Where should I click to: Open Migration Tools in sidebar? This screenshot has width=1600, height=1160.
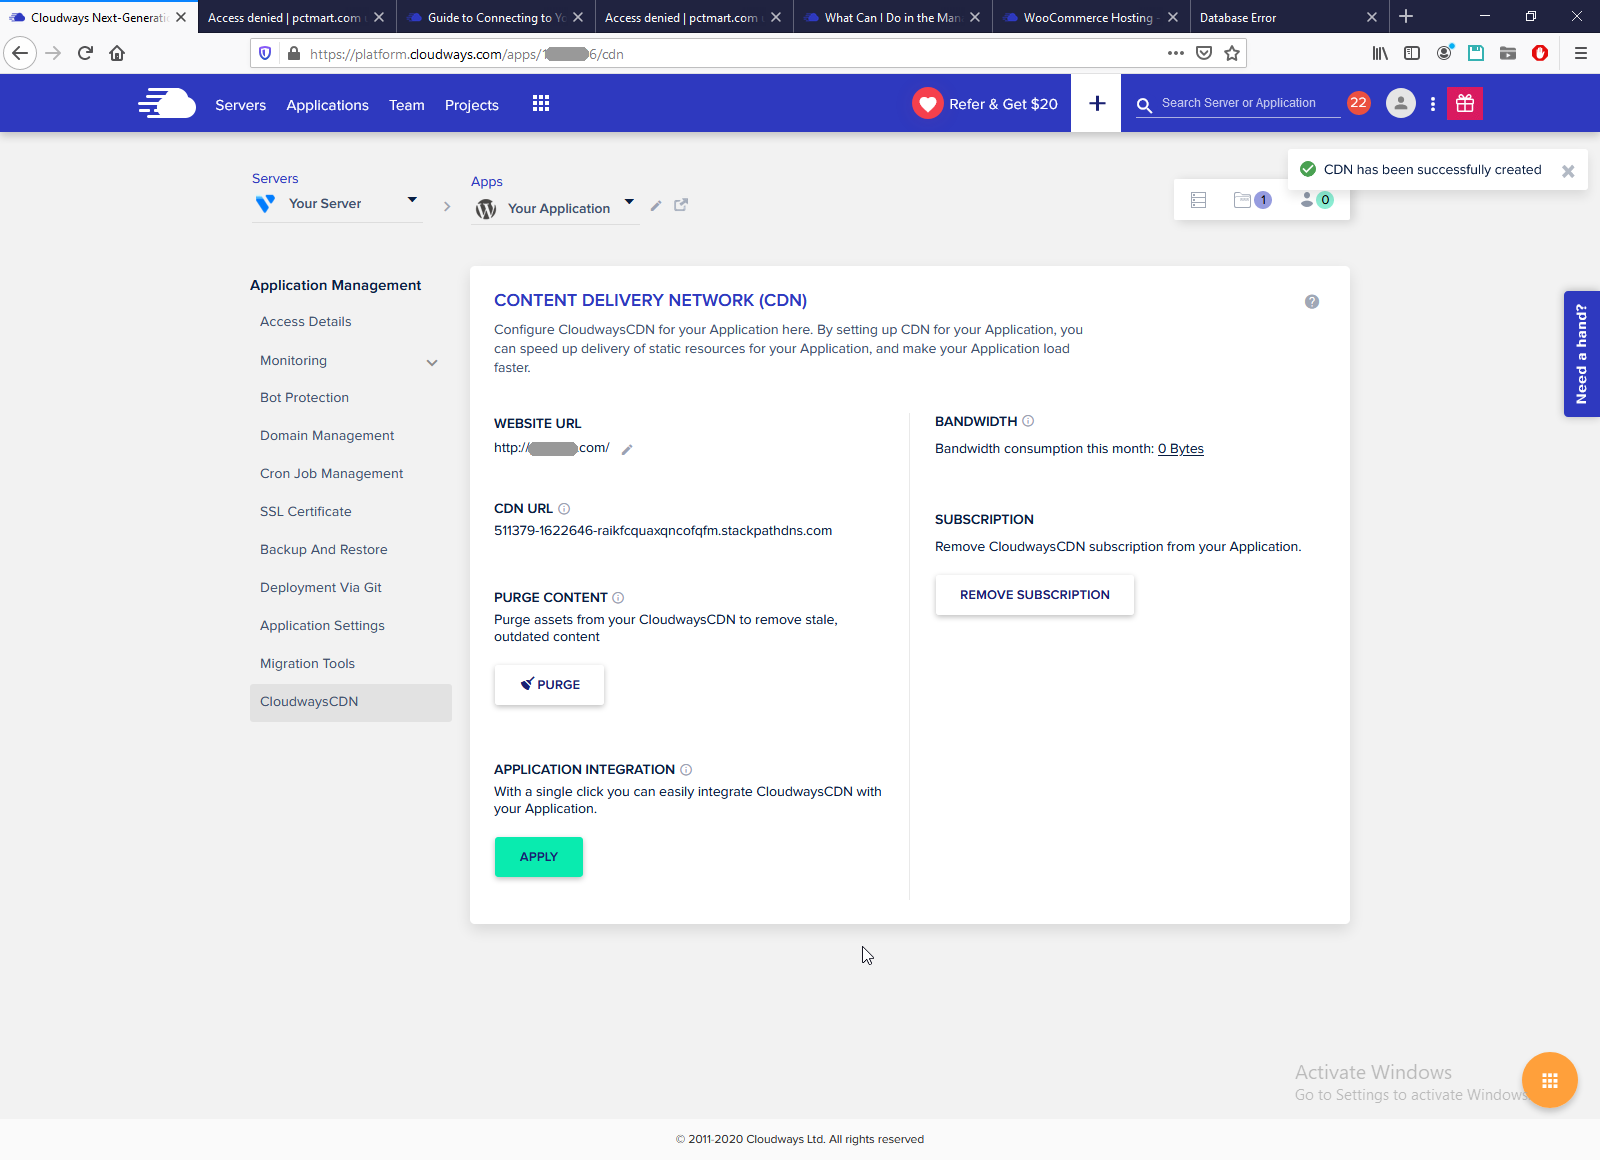tap(308, 664)
